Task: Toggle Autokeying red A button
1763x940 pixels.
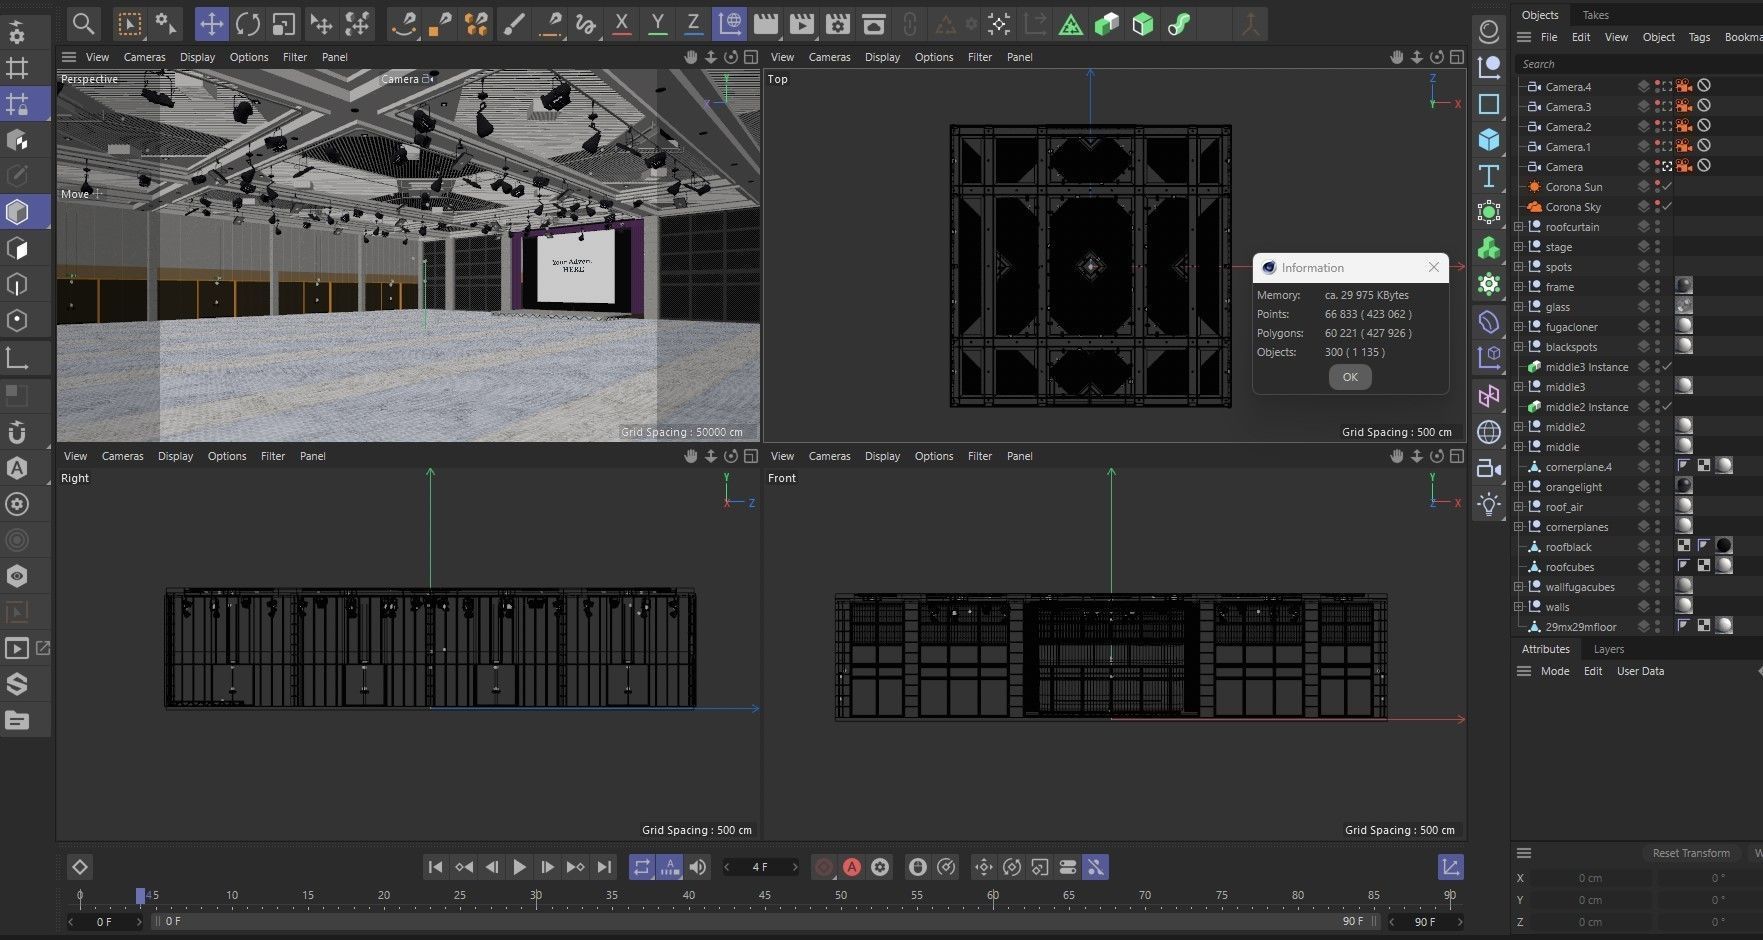Action: coord(852,867)
